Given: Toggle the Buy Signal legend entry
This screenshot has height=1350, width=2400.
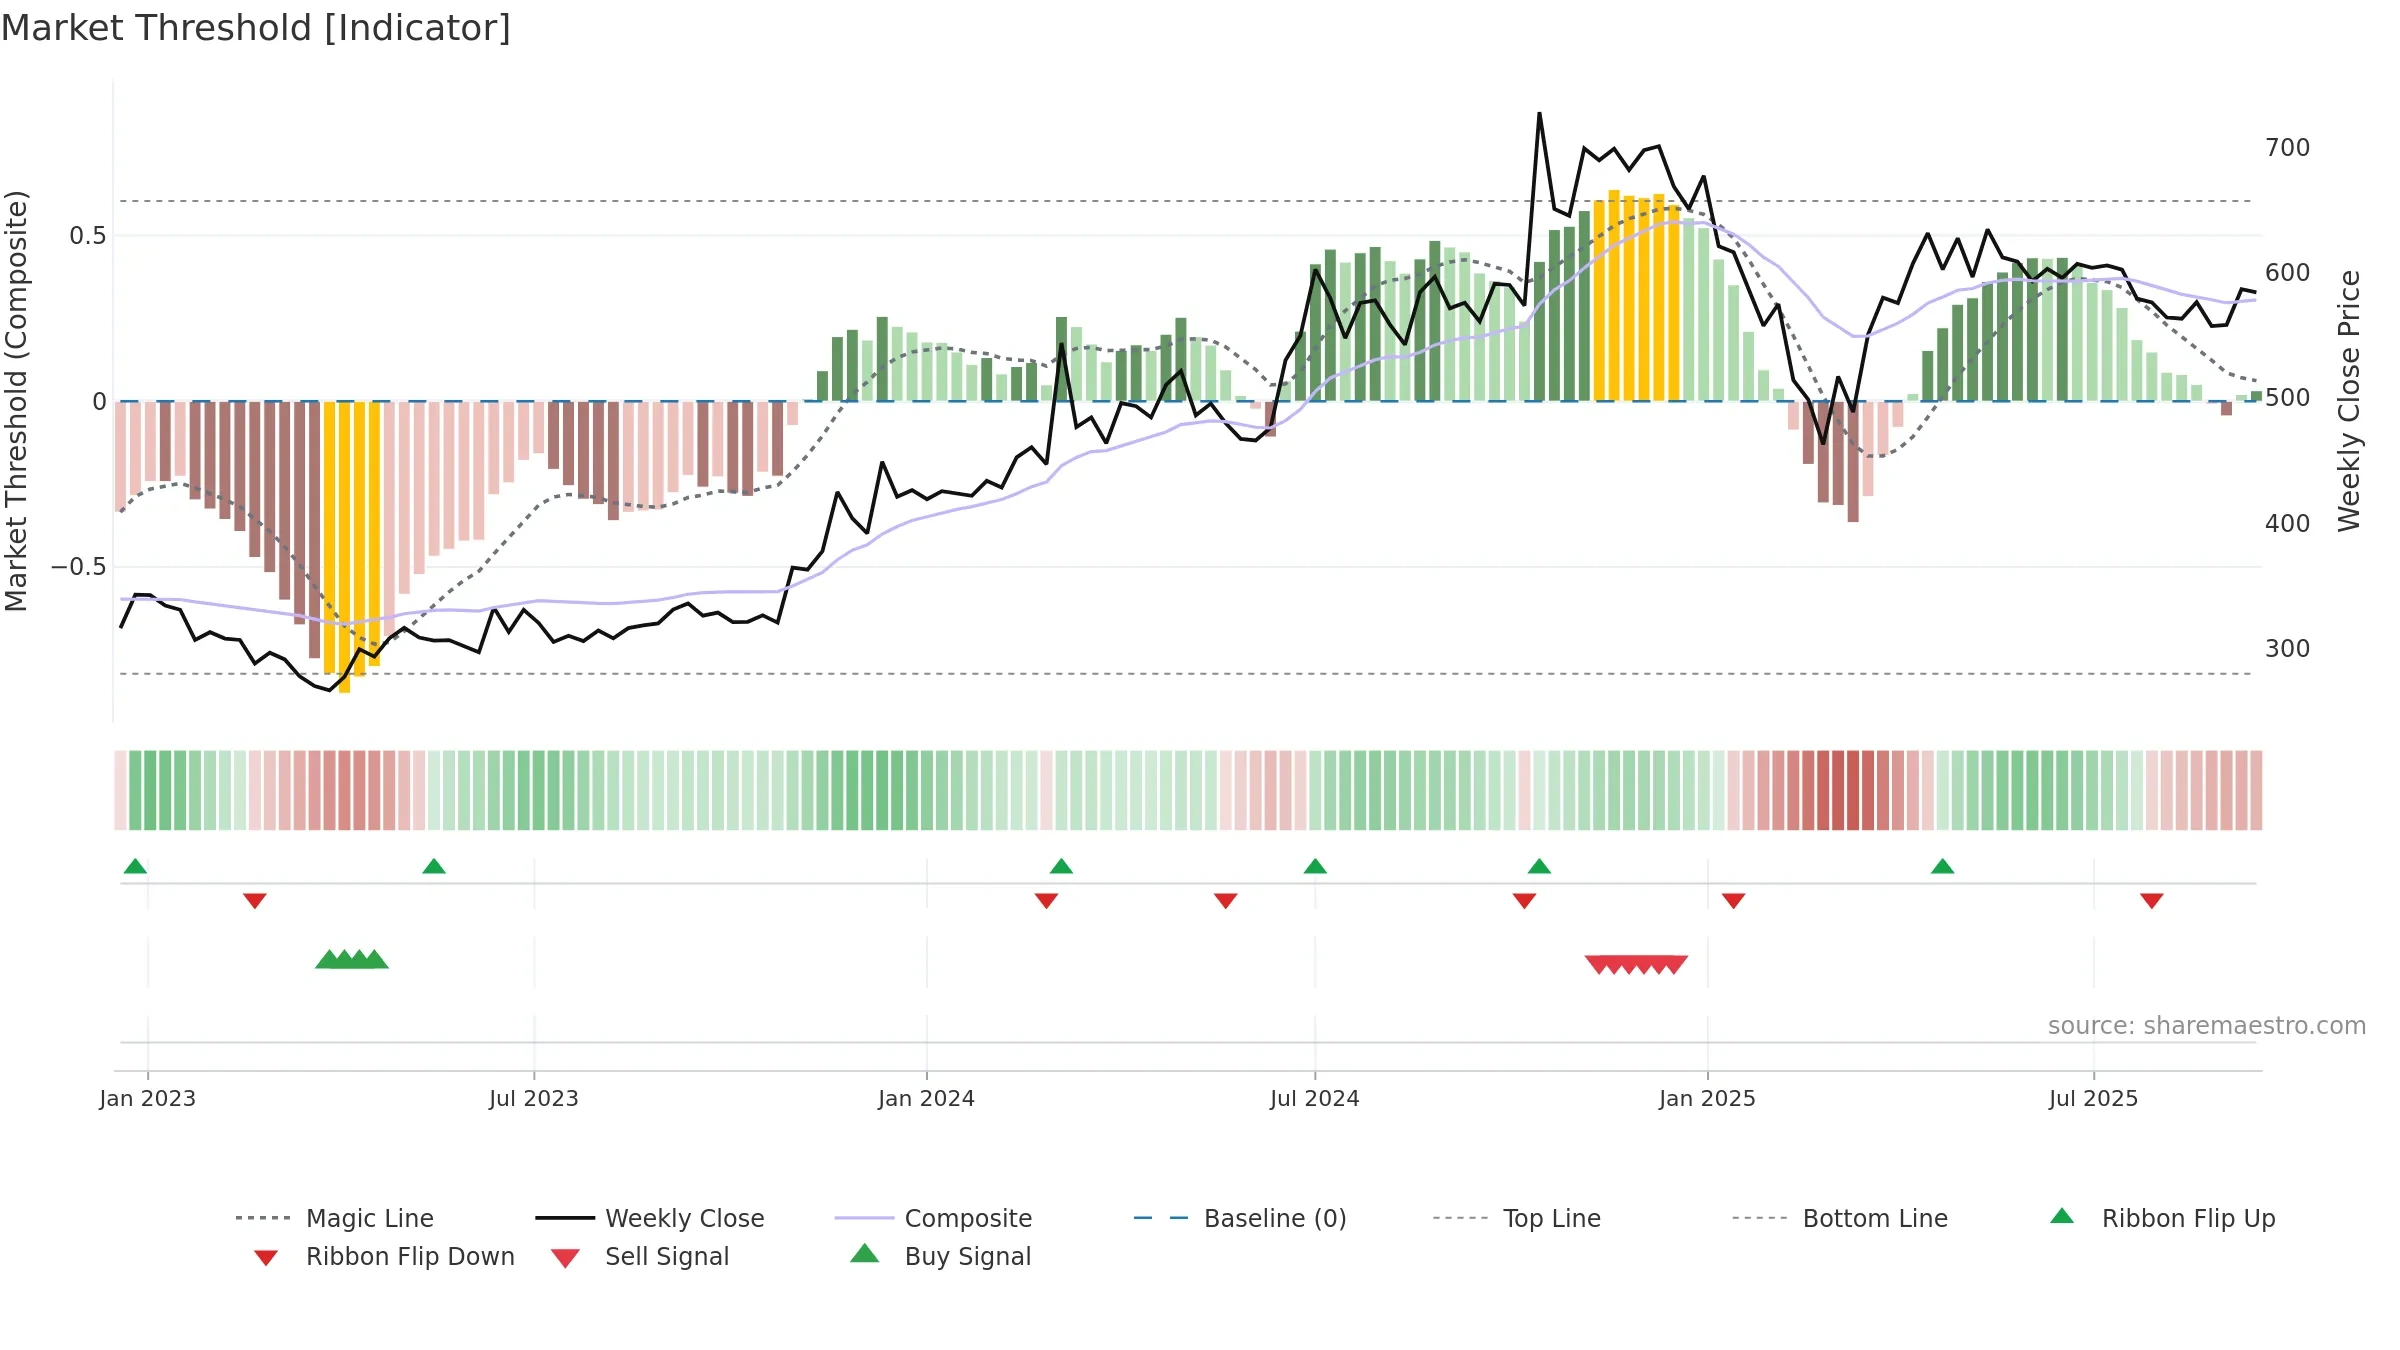Looking at the screenshot, I should (940, 1256).
